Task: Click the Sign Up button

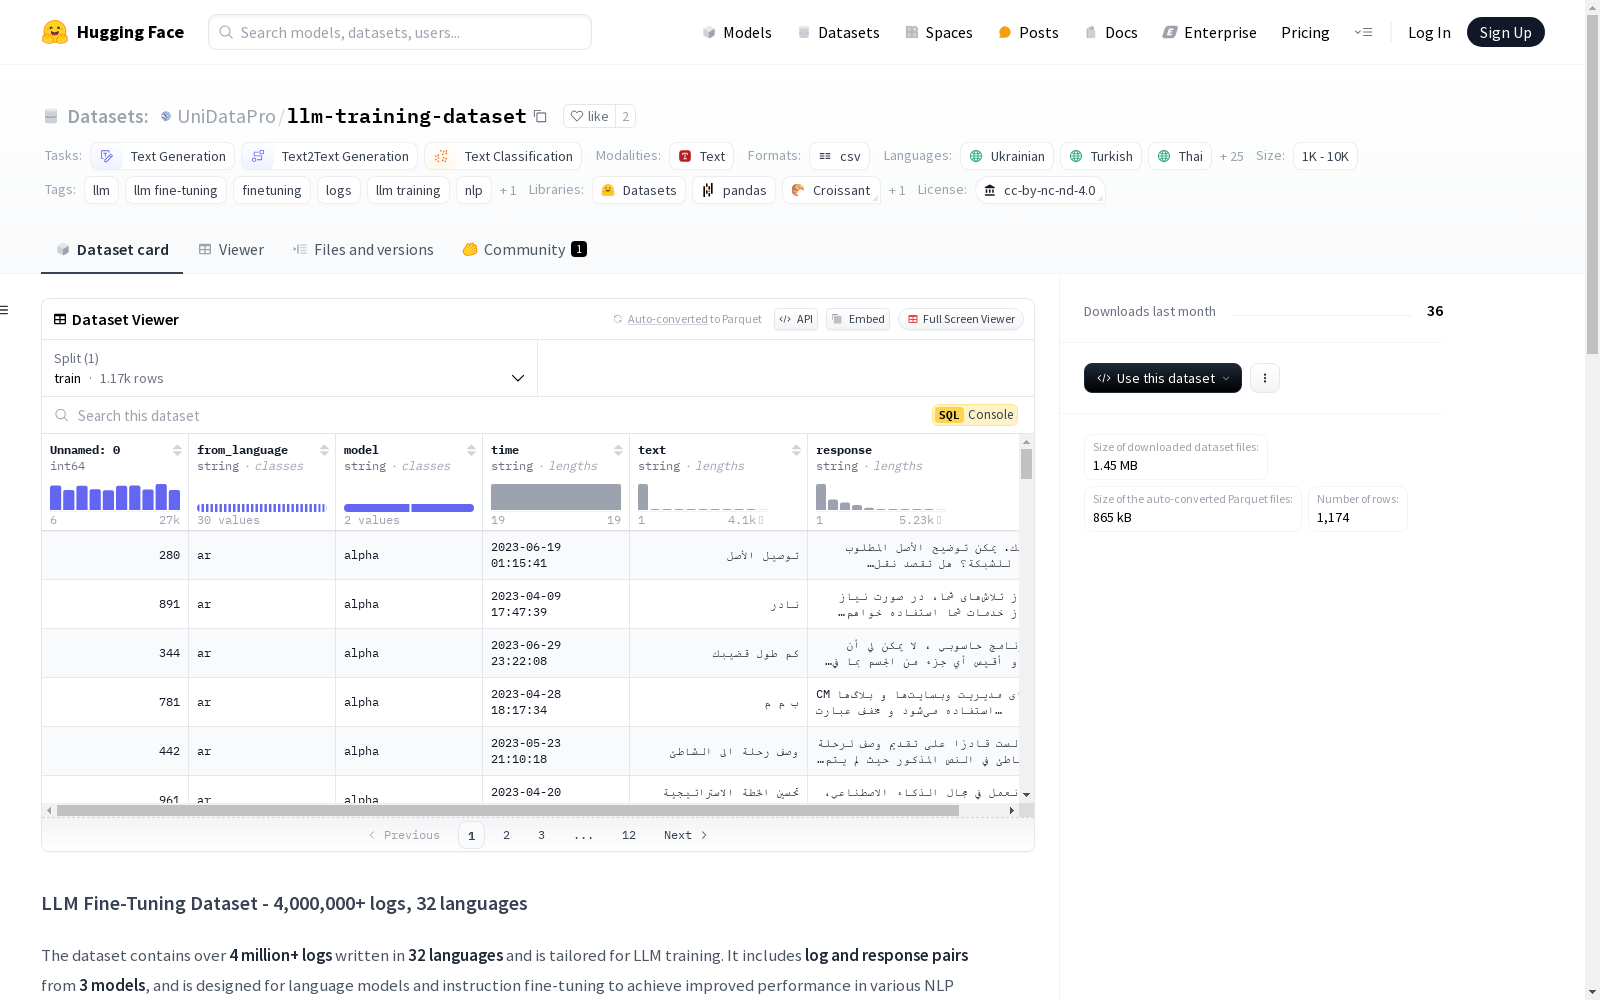Action: coord(1505,32)
